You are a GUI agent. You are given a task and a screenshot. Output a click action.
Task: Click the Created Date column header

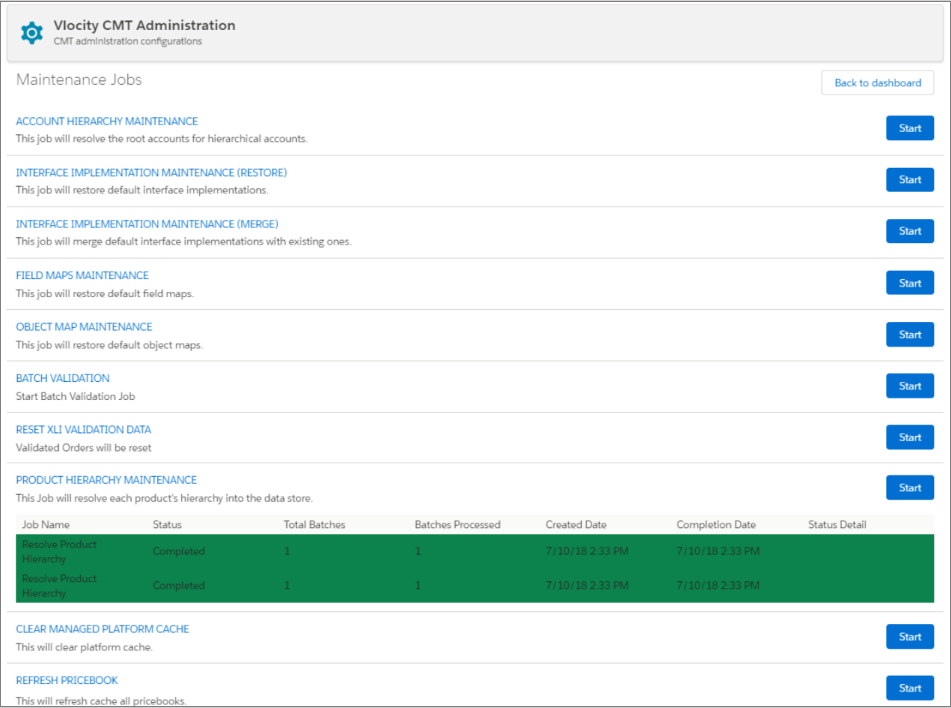click(576, 525)
